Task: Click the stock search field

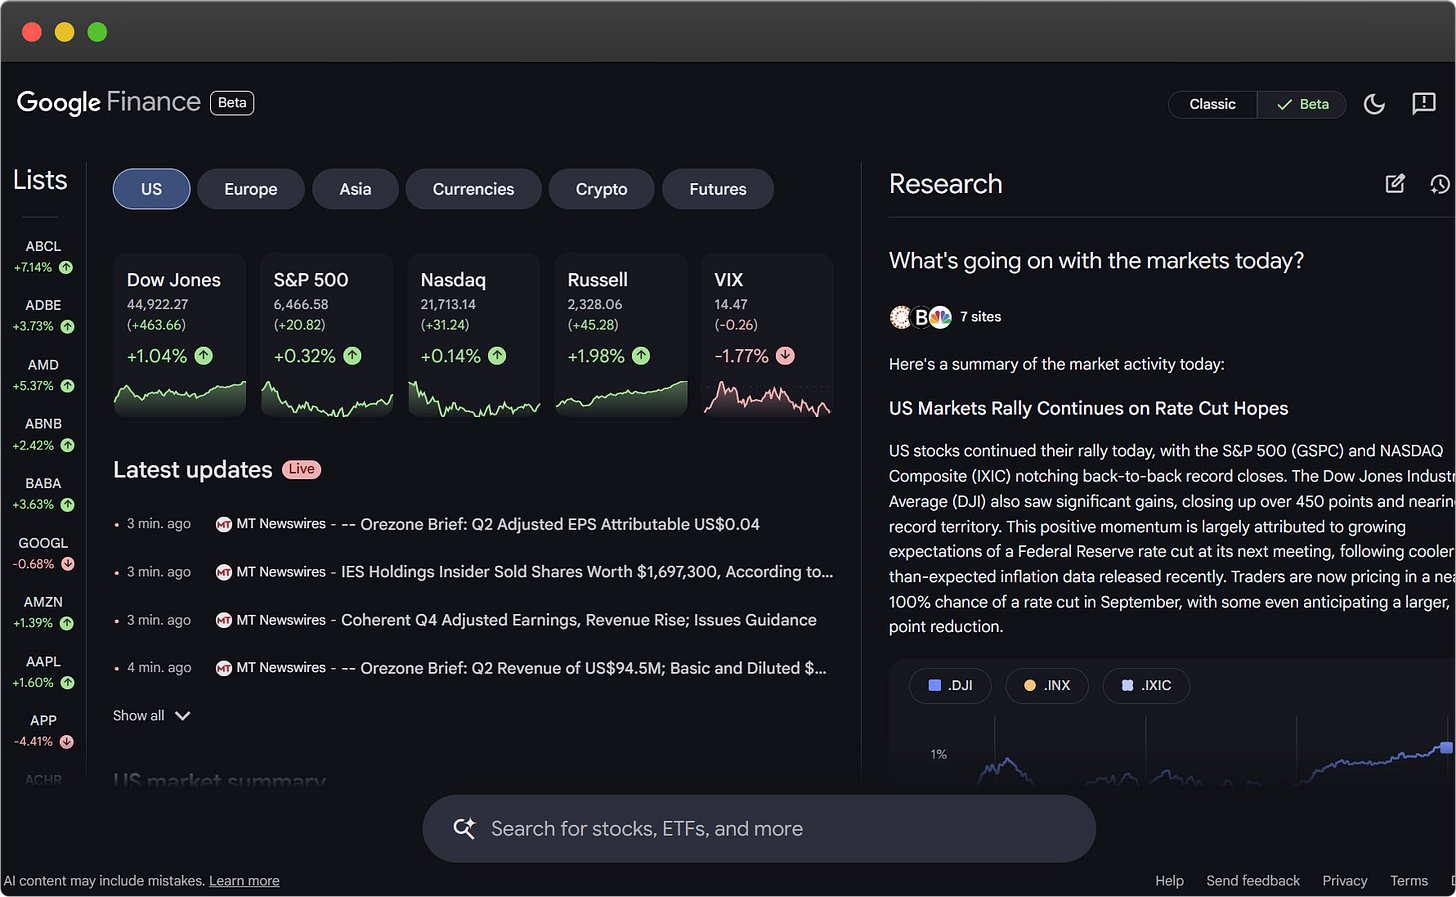Action: 759,829
